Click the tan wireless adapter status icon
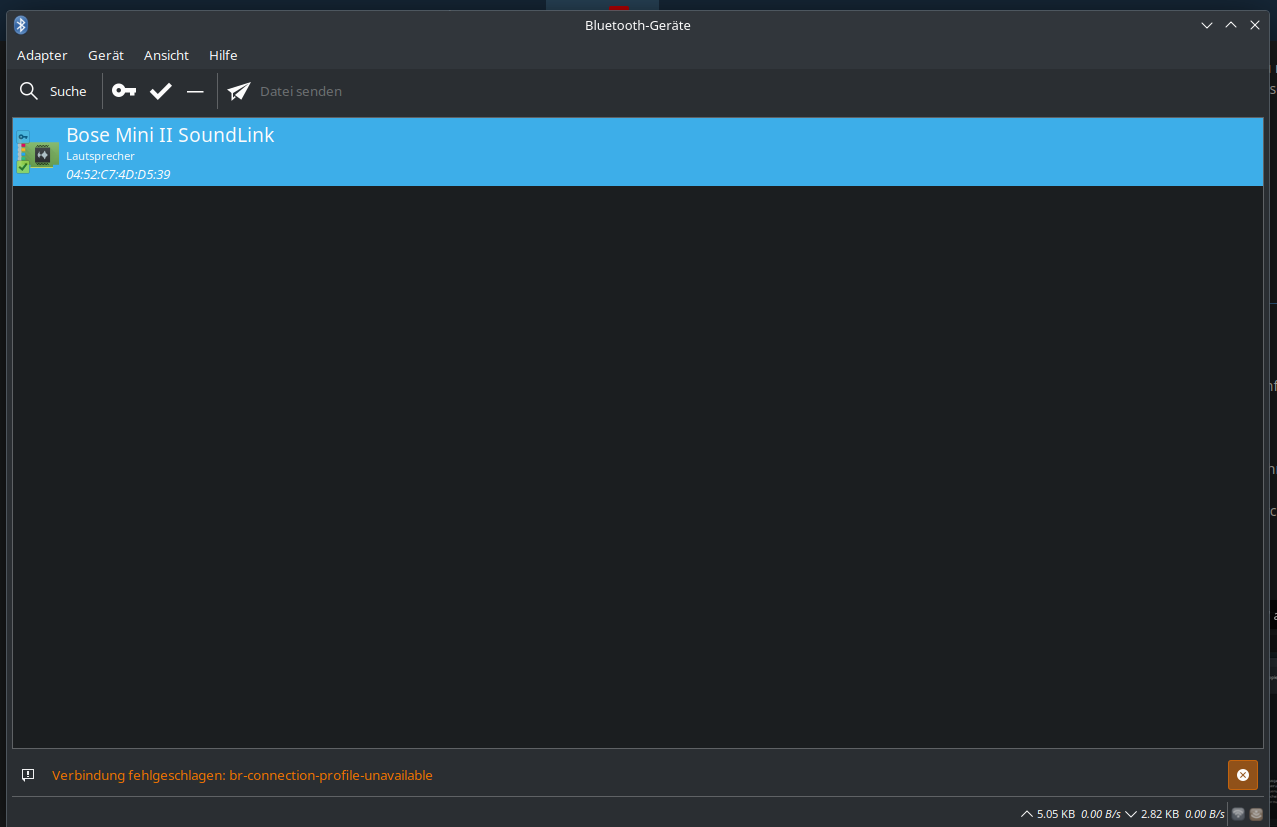 coord(1256,814)
